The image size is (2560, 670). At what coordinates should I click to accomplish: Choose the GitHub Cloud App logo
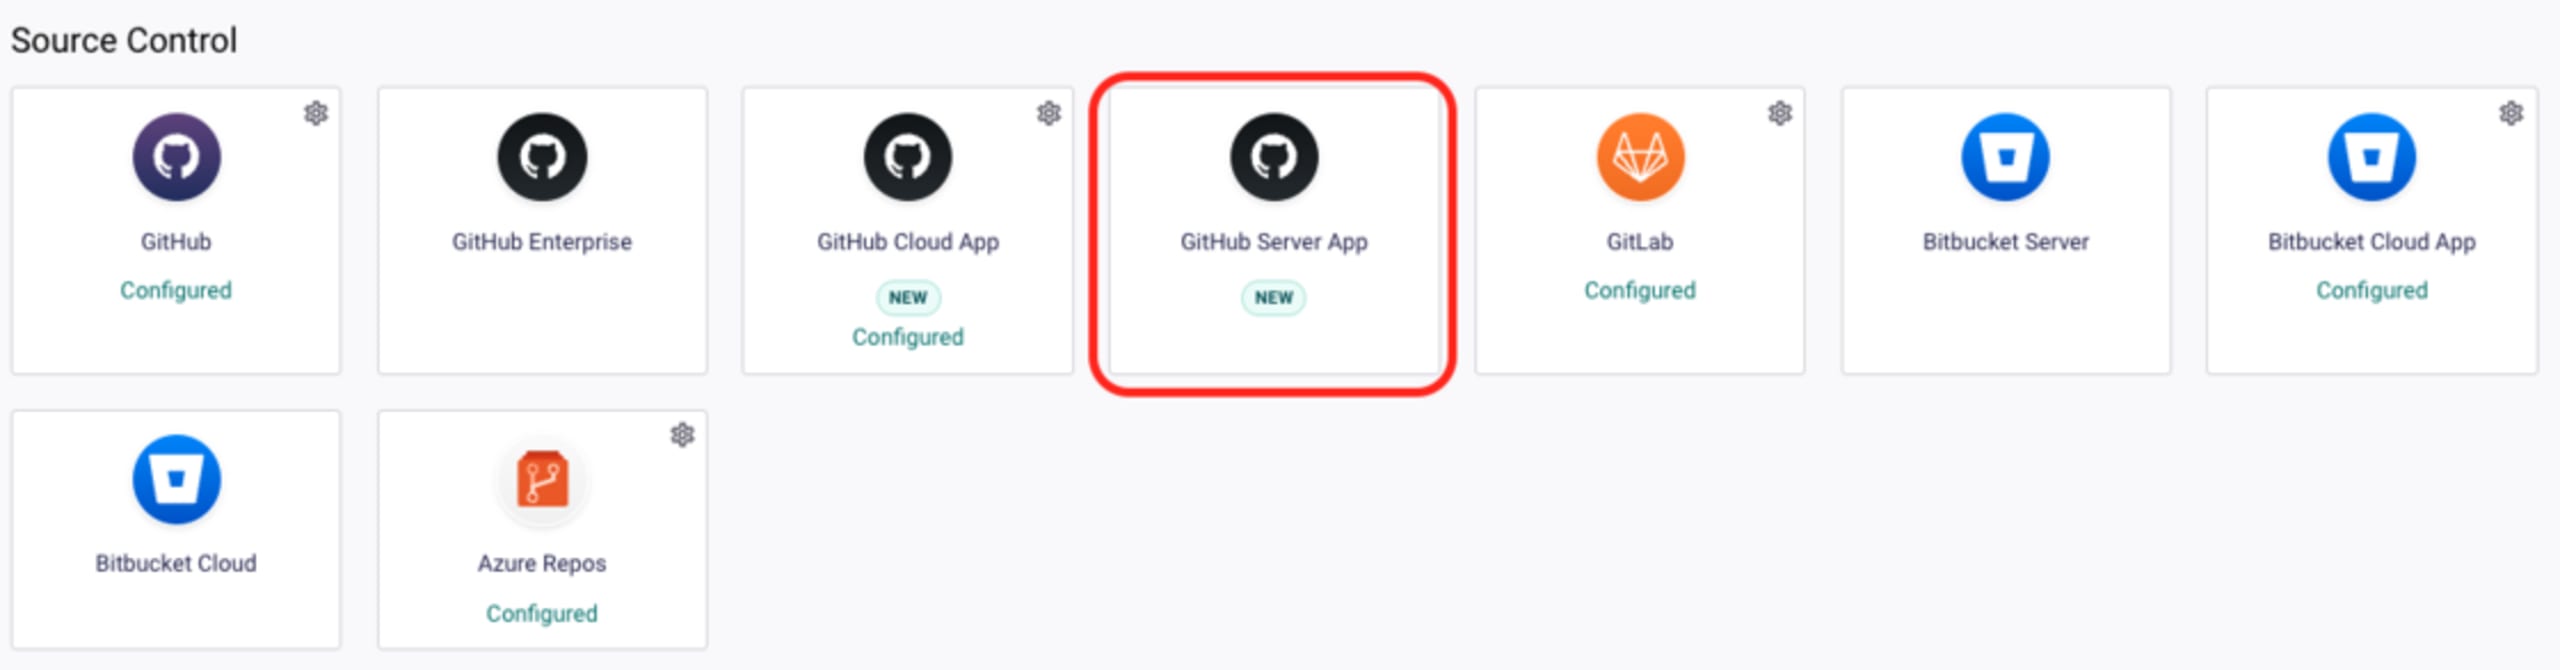[x=908, y=157]
